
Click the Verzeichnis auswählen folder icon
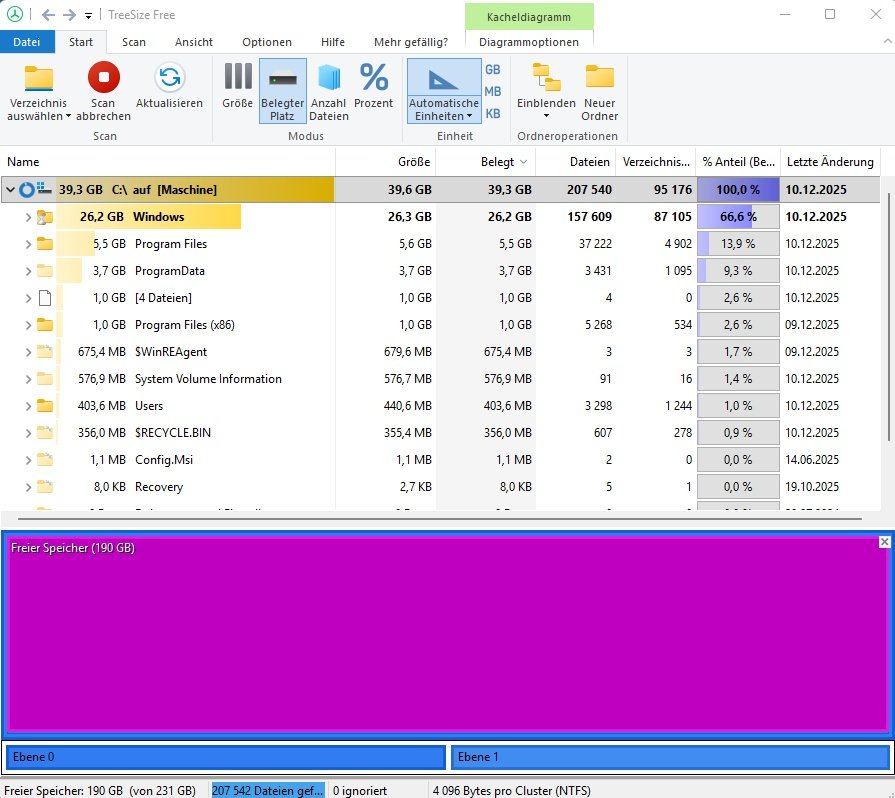38,78
